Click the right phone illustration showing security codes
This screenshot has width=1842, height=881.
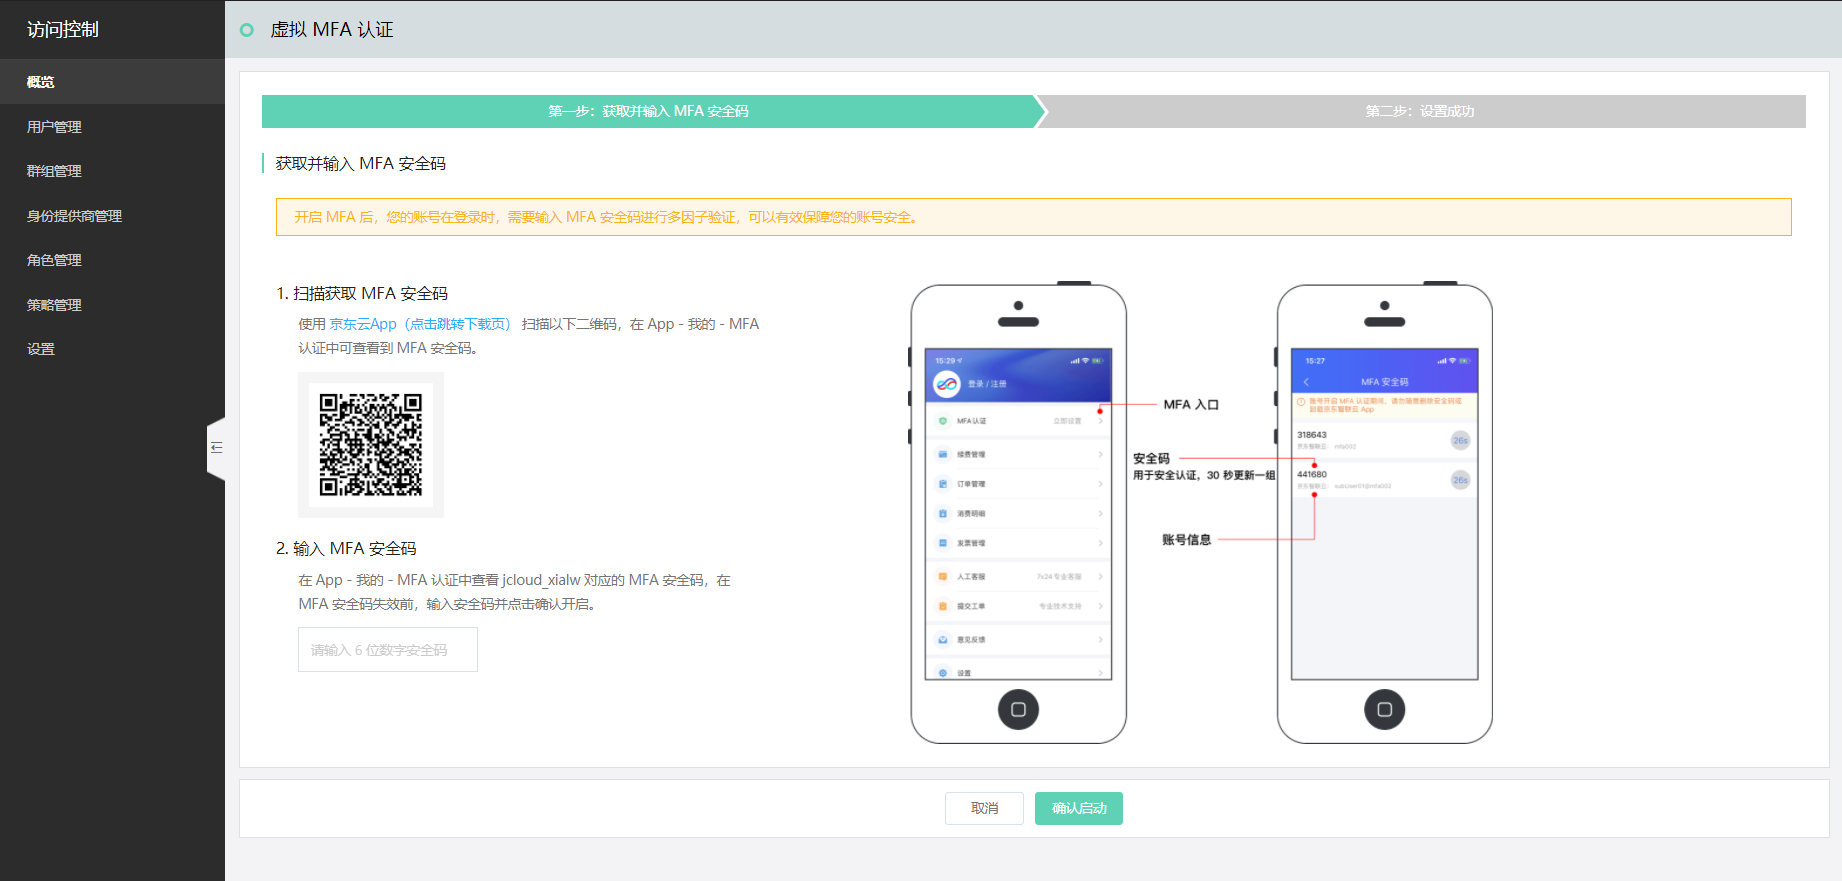point(1384,513)
